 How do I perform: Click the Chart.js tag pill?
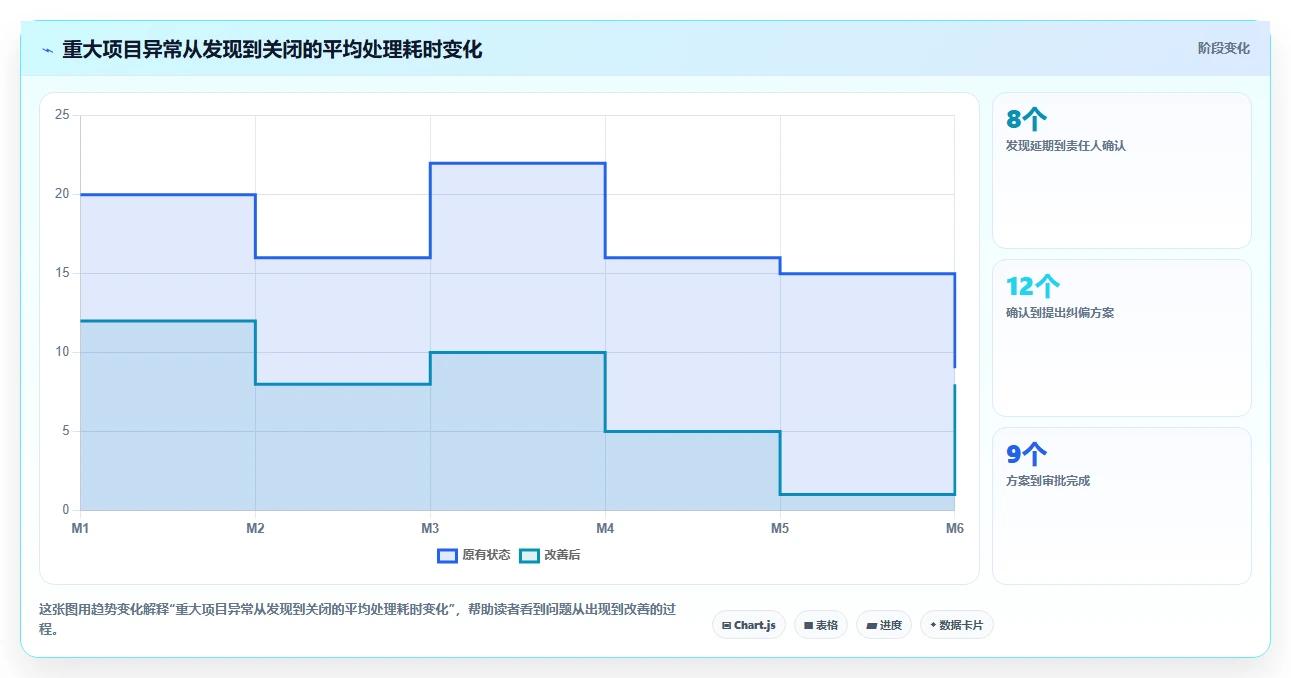pyautogui.click(x=749, y=625)
